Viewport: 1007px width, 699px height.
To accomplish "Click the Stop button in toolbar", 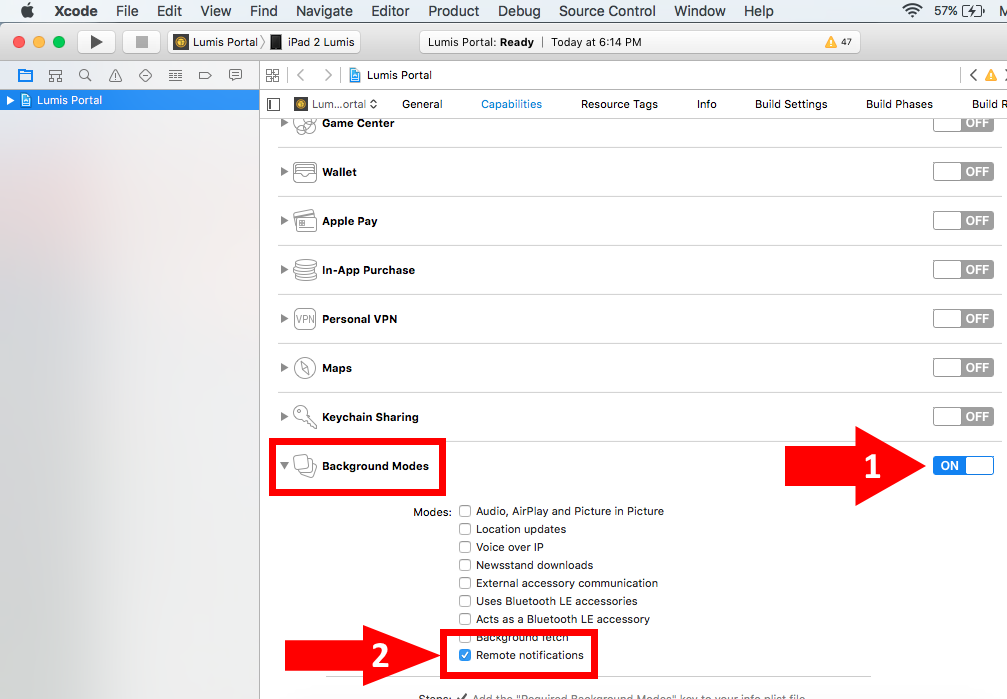I will click(142, 42).
